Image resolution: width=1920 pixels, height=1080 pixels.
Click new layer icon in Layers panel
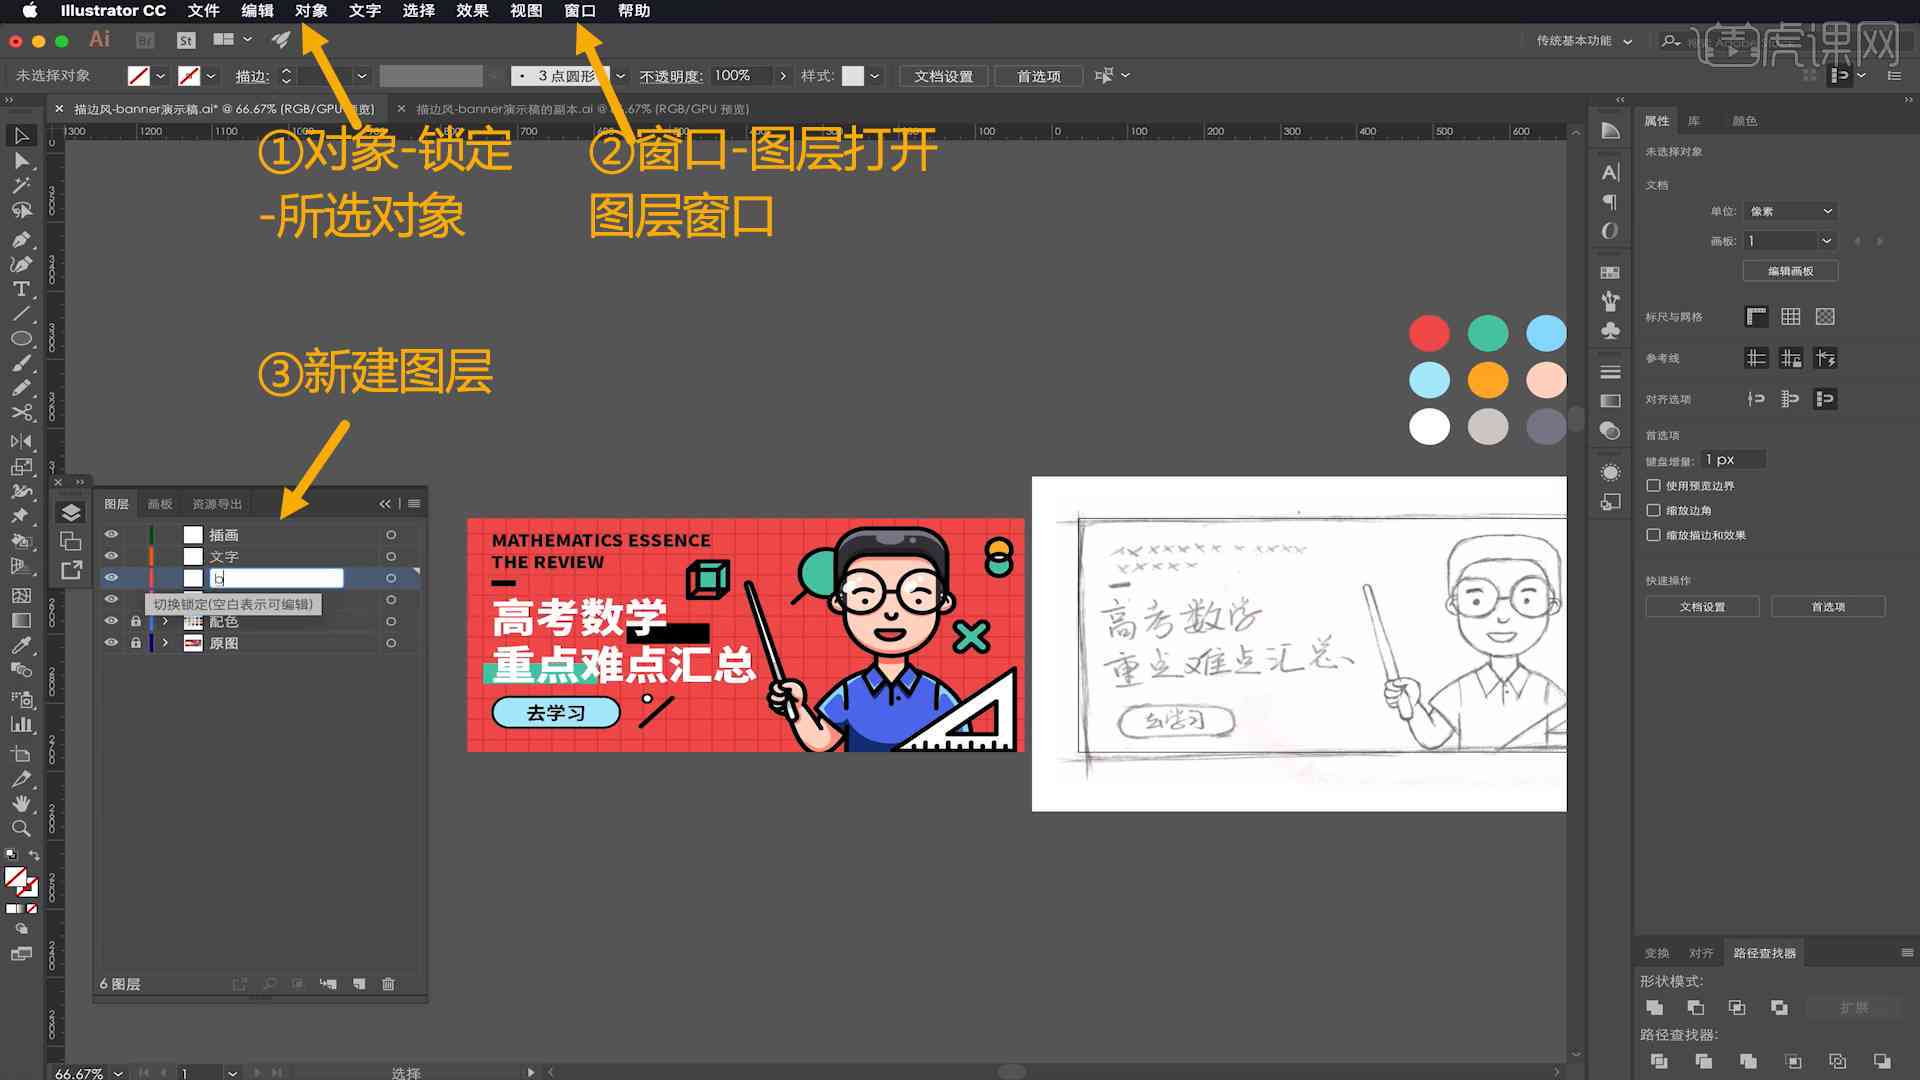click(x=359, y=982)
